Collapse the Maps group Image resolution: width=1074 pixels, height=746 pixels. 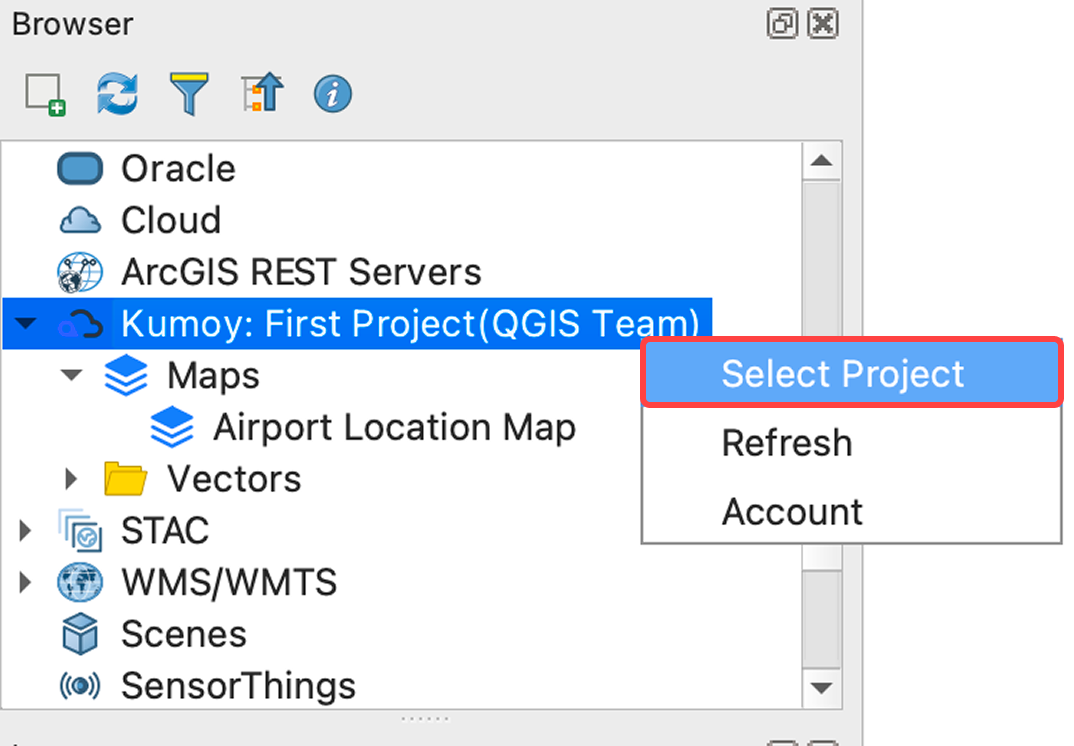(70, 375)
